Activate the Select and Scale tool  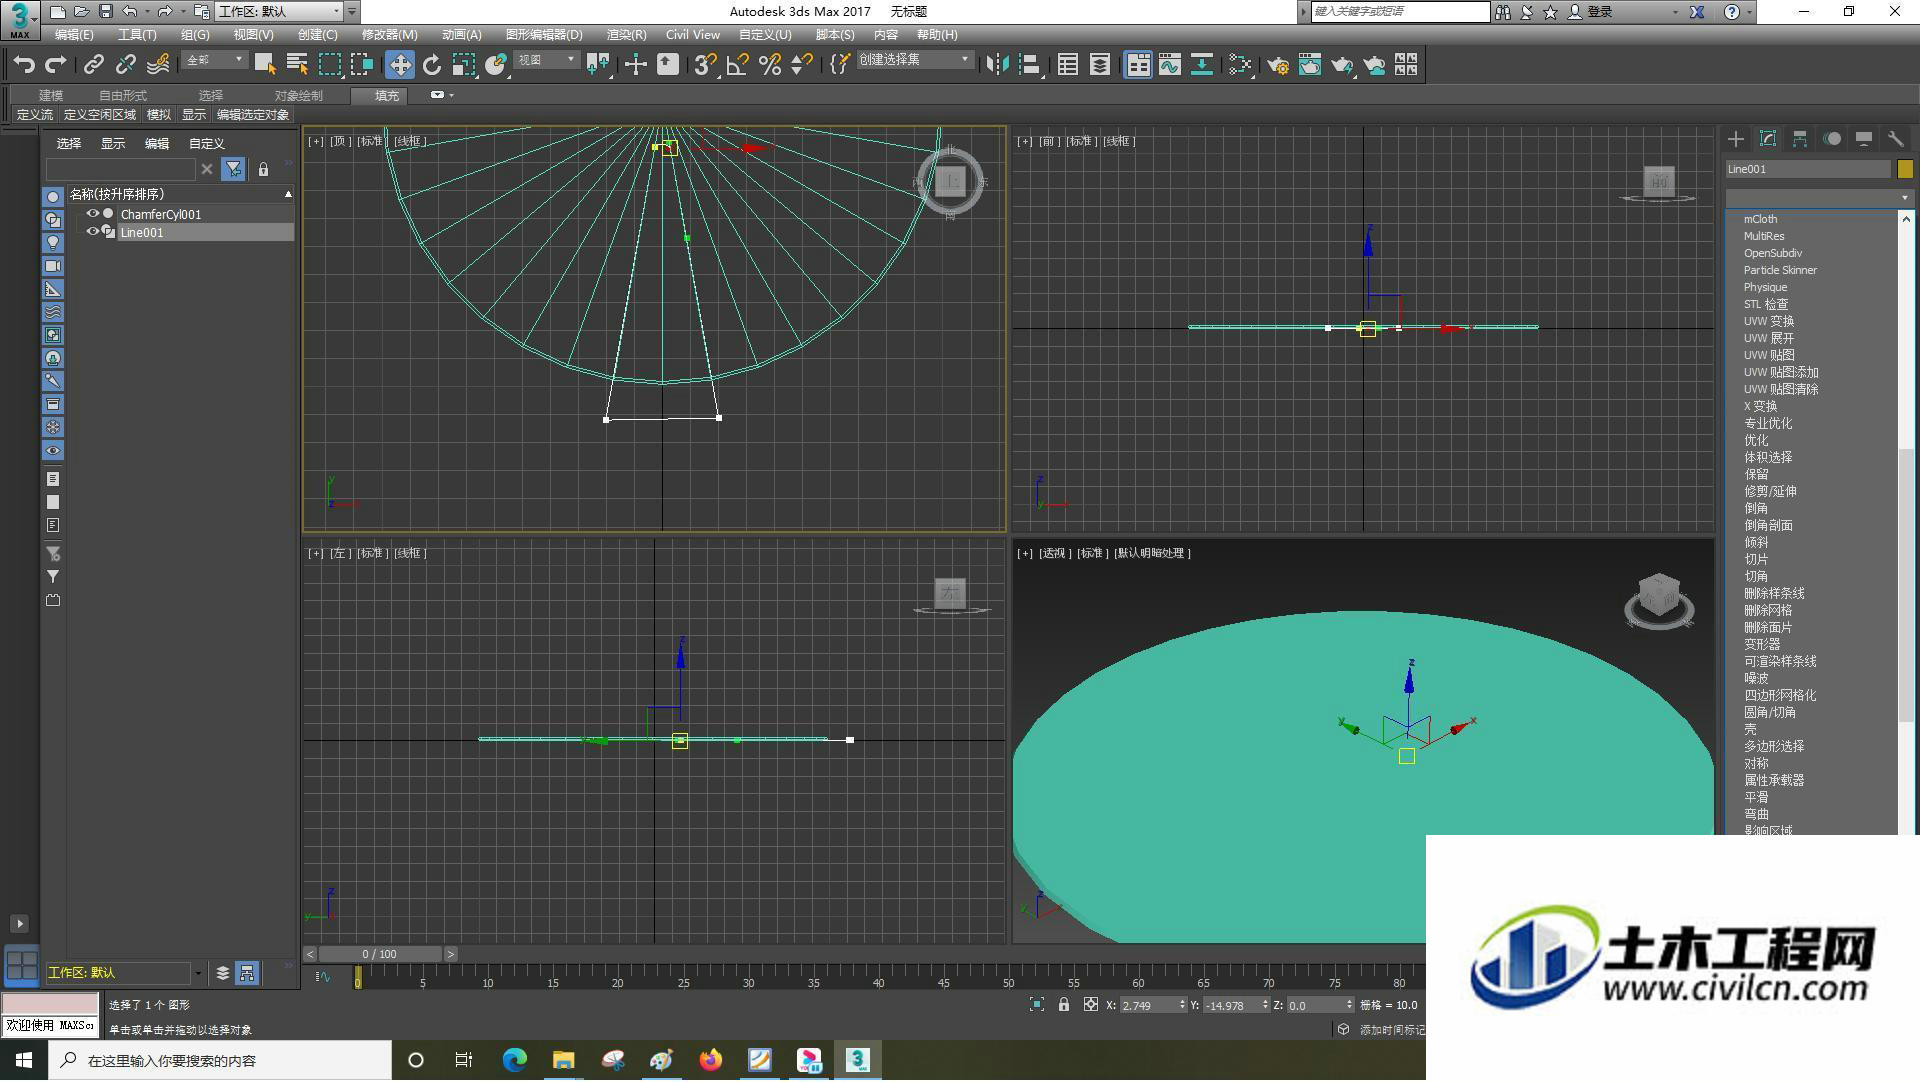463,65
